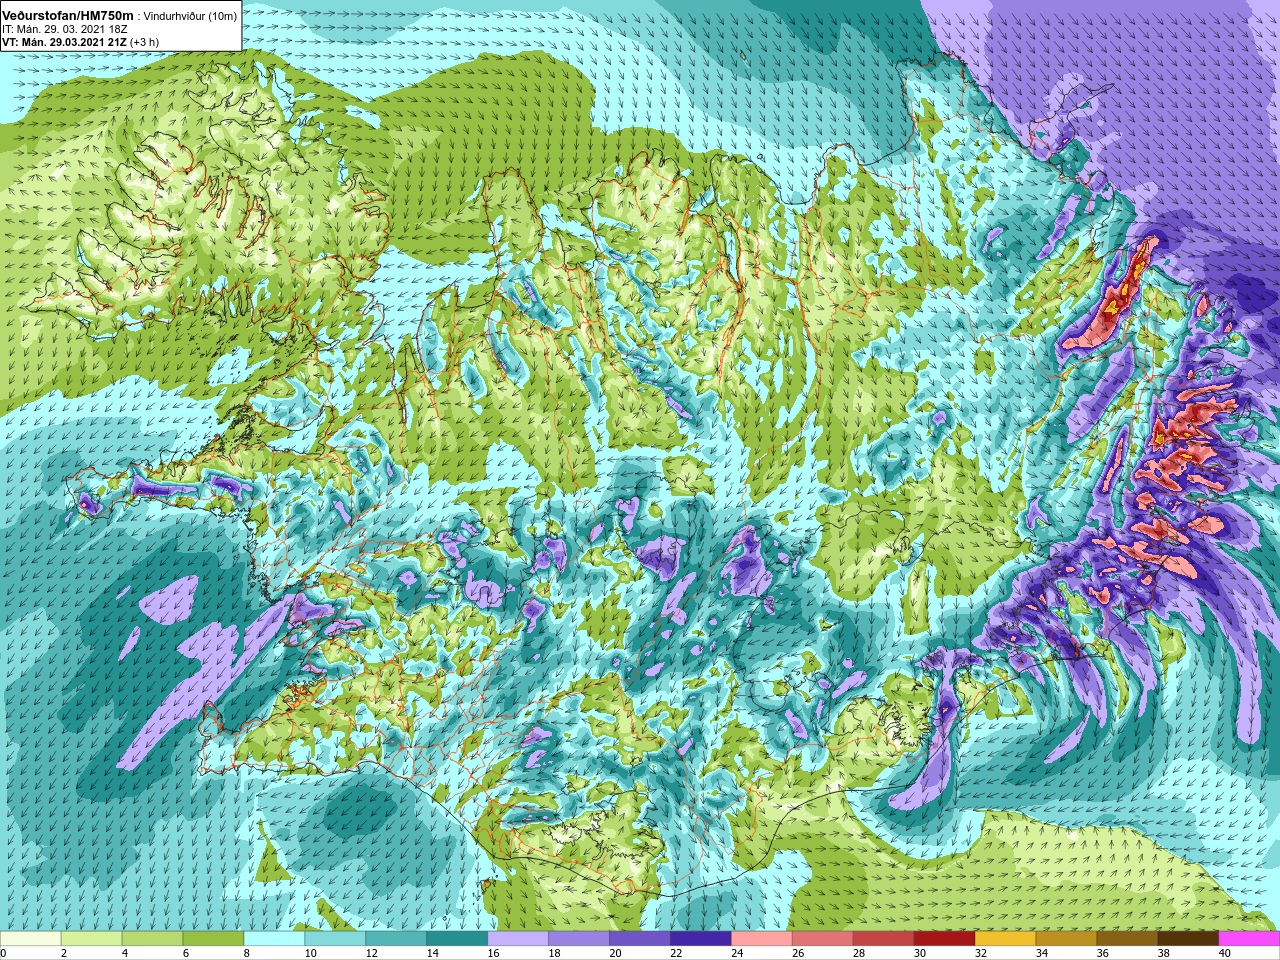
Task: Click the 10–12 turquoise legend swatch
Action: 335,938
